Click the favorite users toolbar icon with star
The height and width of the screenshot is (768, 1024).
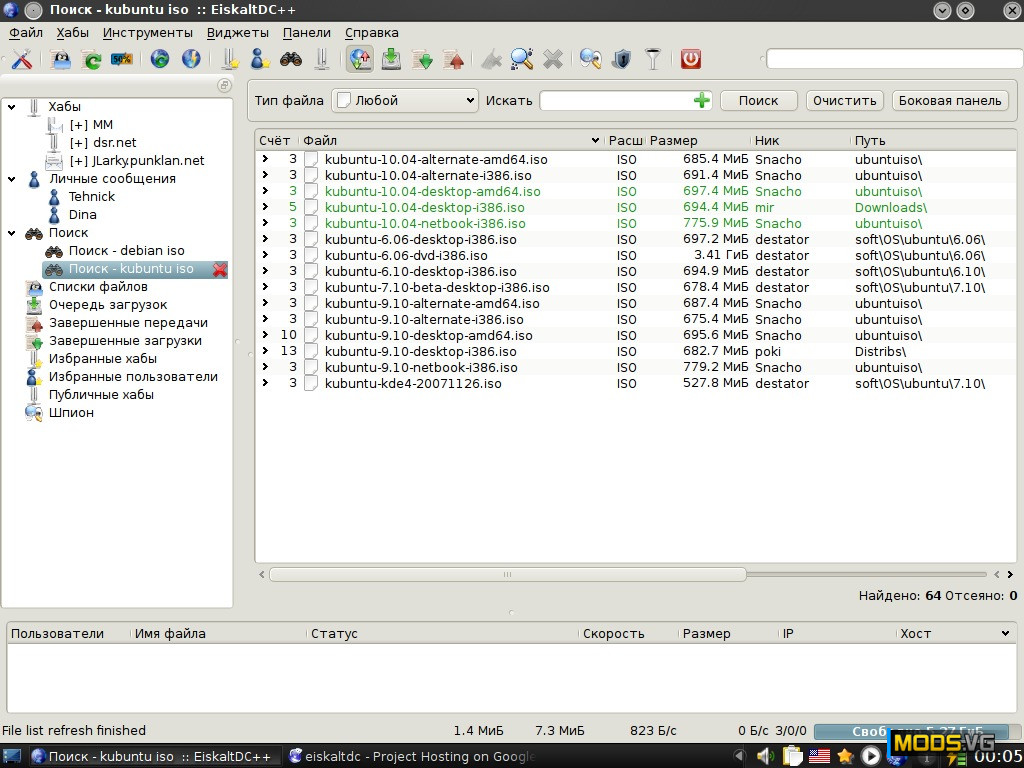coord(259,60)
